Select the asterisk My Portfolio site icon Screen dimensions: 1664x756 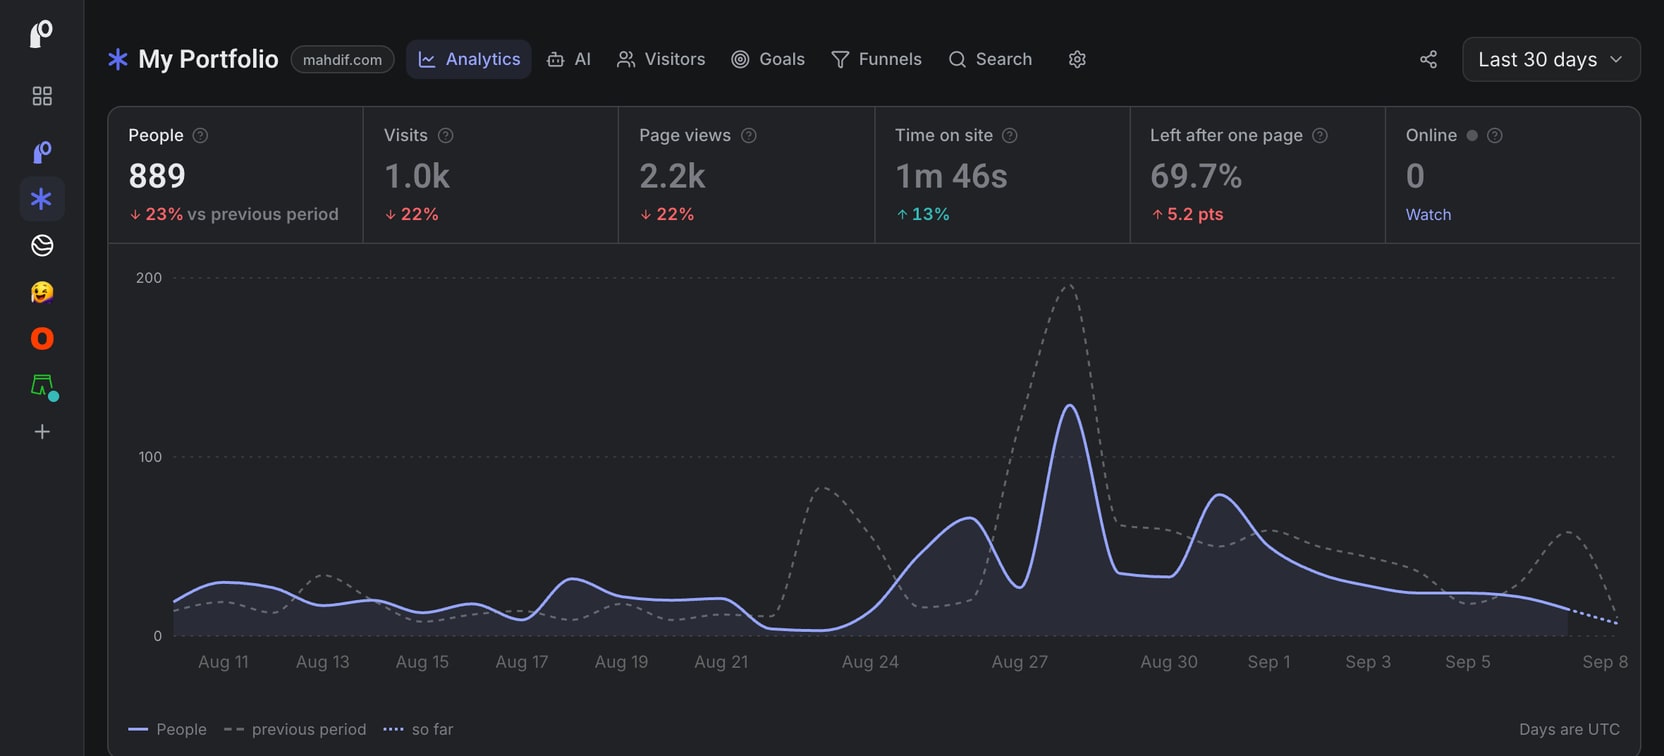pyautogui.click(x=42, y=199)
